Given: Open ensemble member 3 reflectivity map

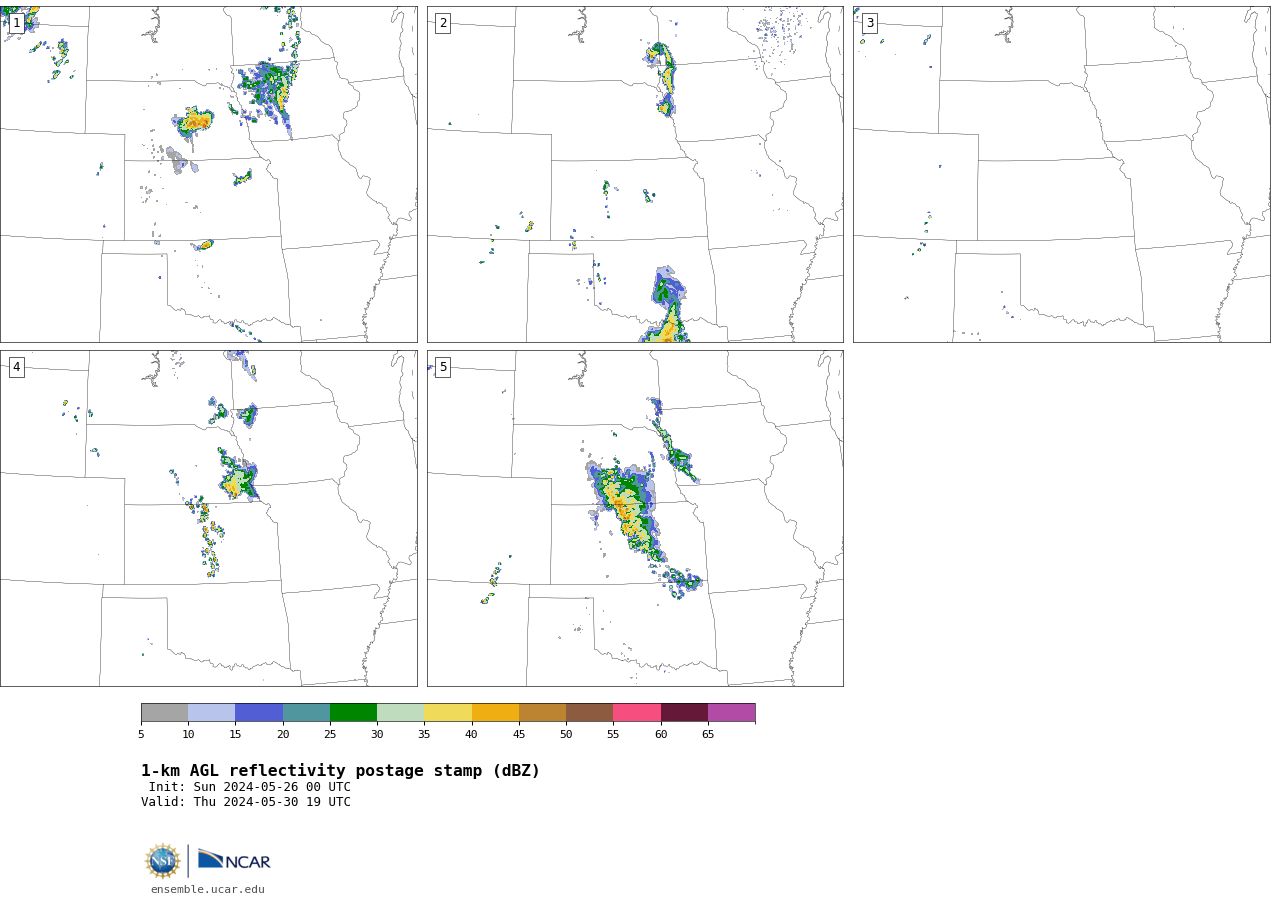Looking at the screenshot, I should point(1061,174).
